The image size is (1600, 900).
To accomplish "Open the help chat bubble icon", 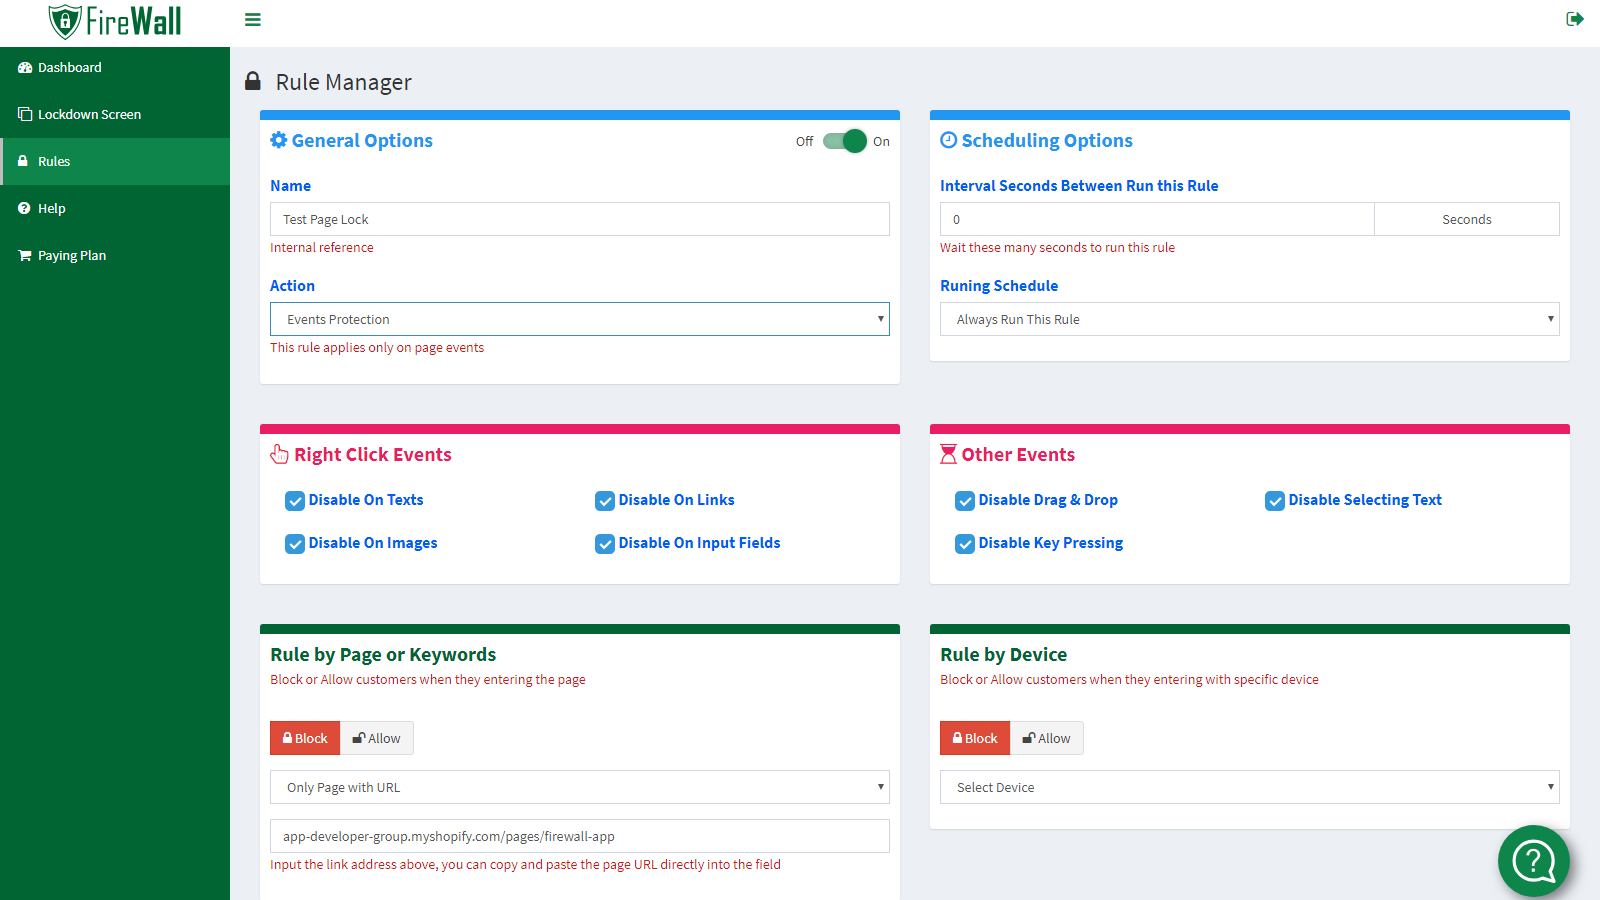I will [x=1533, y=860].
